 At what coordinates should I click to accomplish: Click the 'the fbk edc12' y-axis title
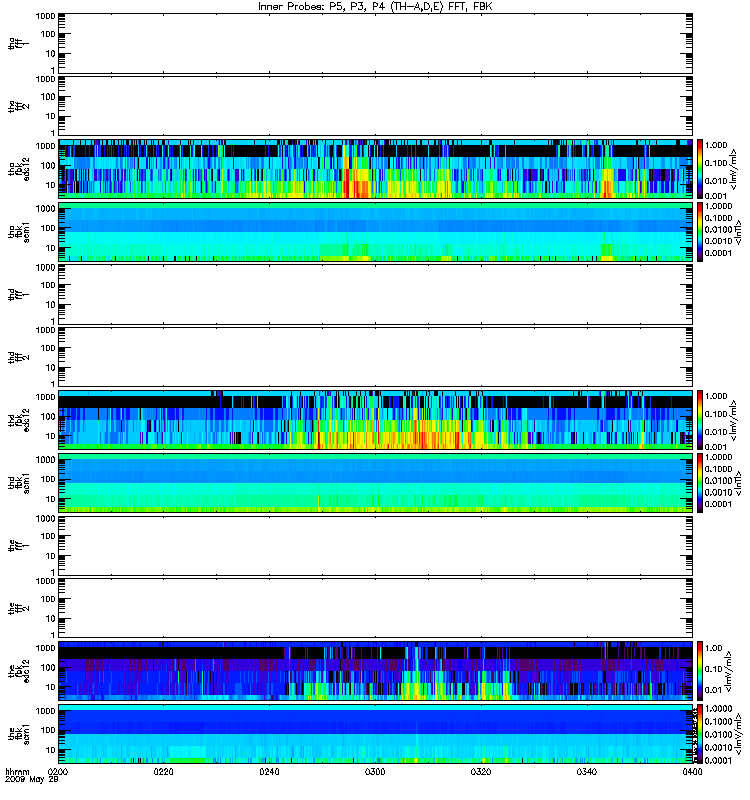tap(19, 671)
